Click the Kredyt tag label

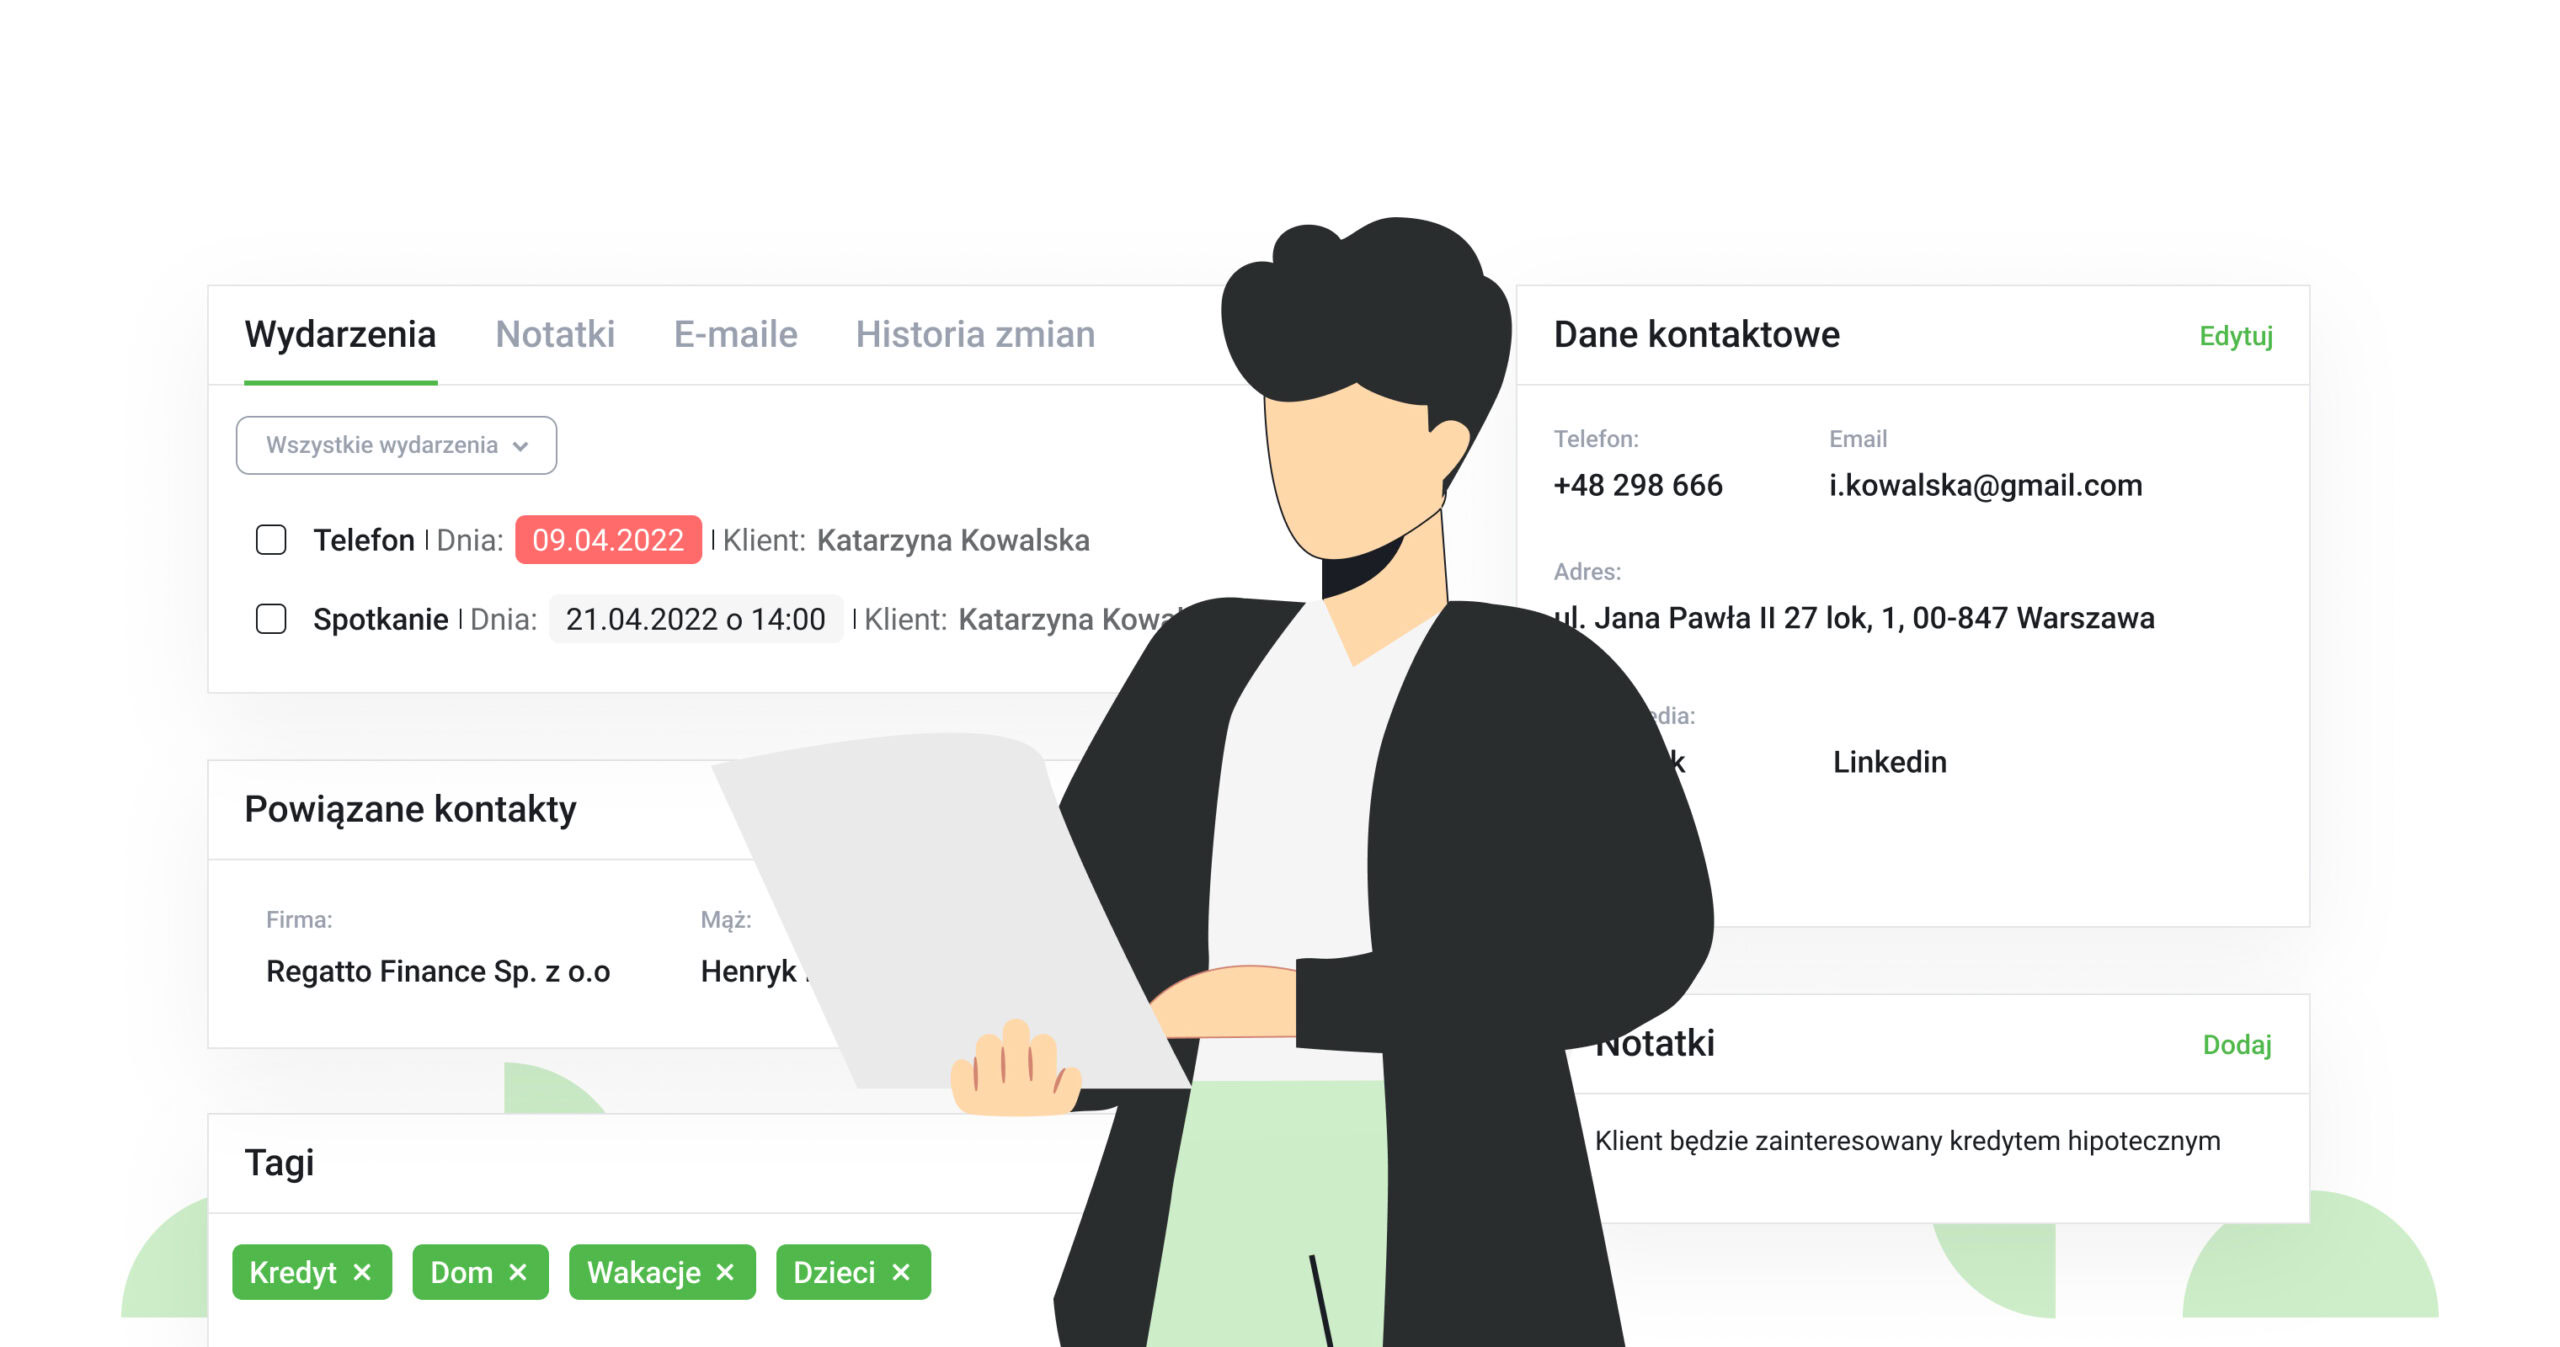(x=293, y=1272)
